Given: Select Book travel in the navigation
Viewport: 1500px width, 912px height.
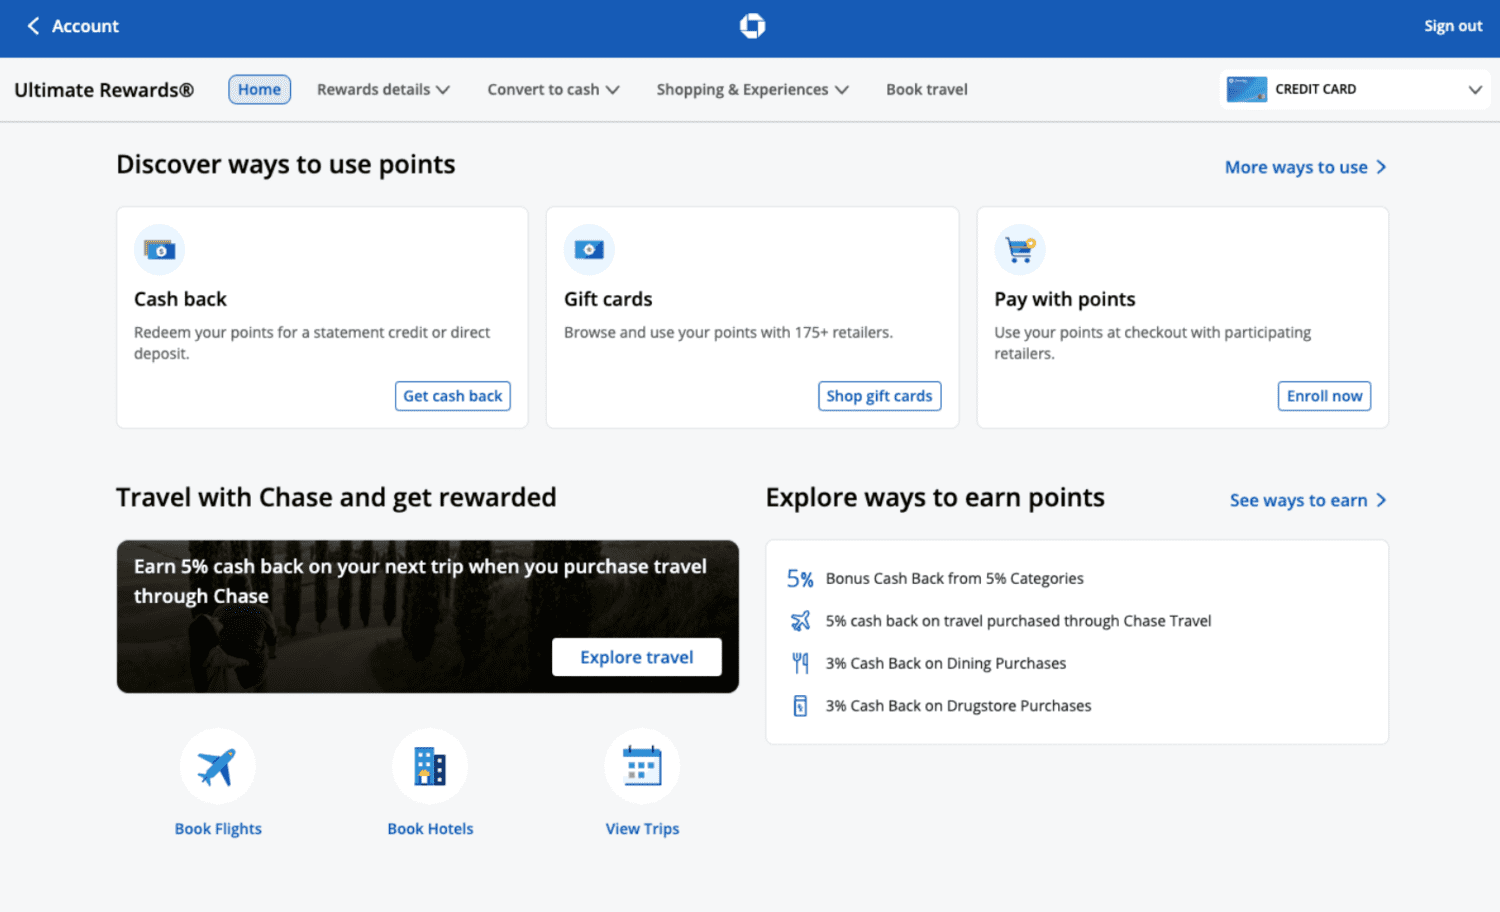Looking at the screenshot, I should [x=926, y=89].
